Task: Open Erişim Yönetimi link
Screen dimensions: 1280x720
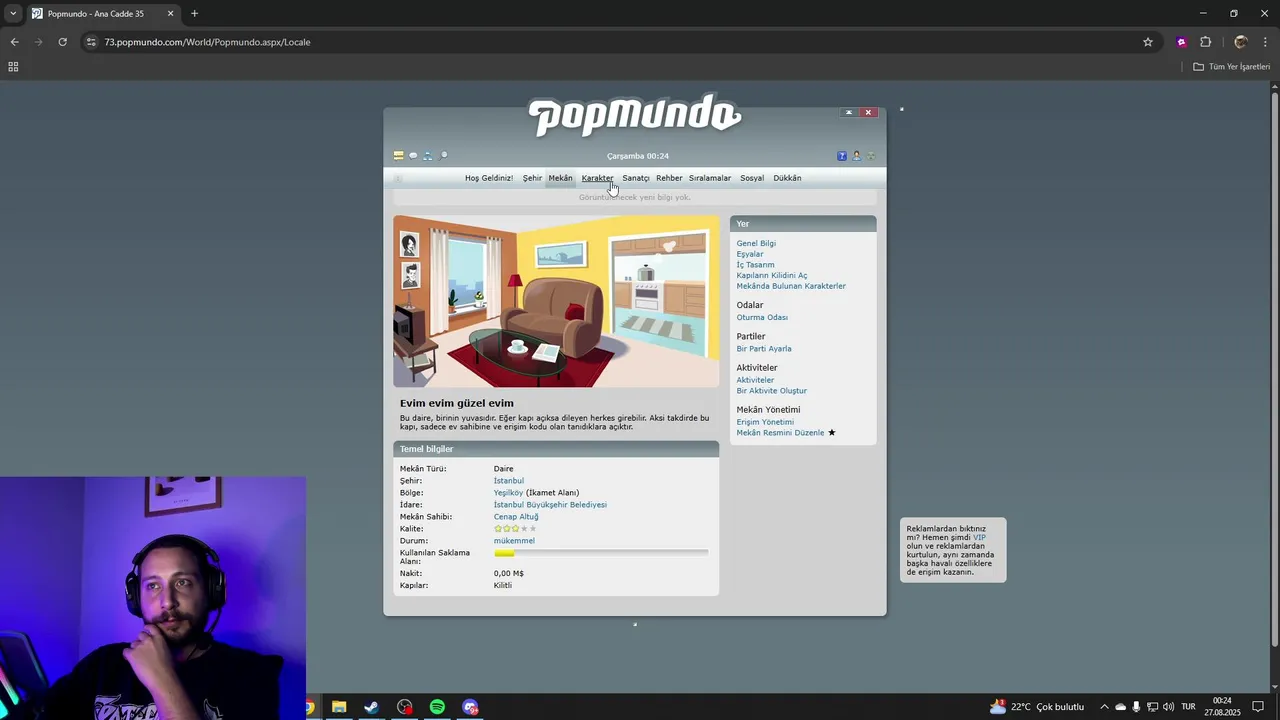Action: point(765,422)
